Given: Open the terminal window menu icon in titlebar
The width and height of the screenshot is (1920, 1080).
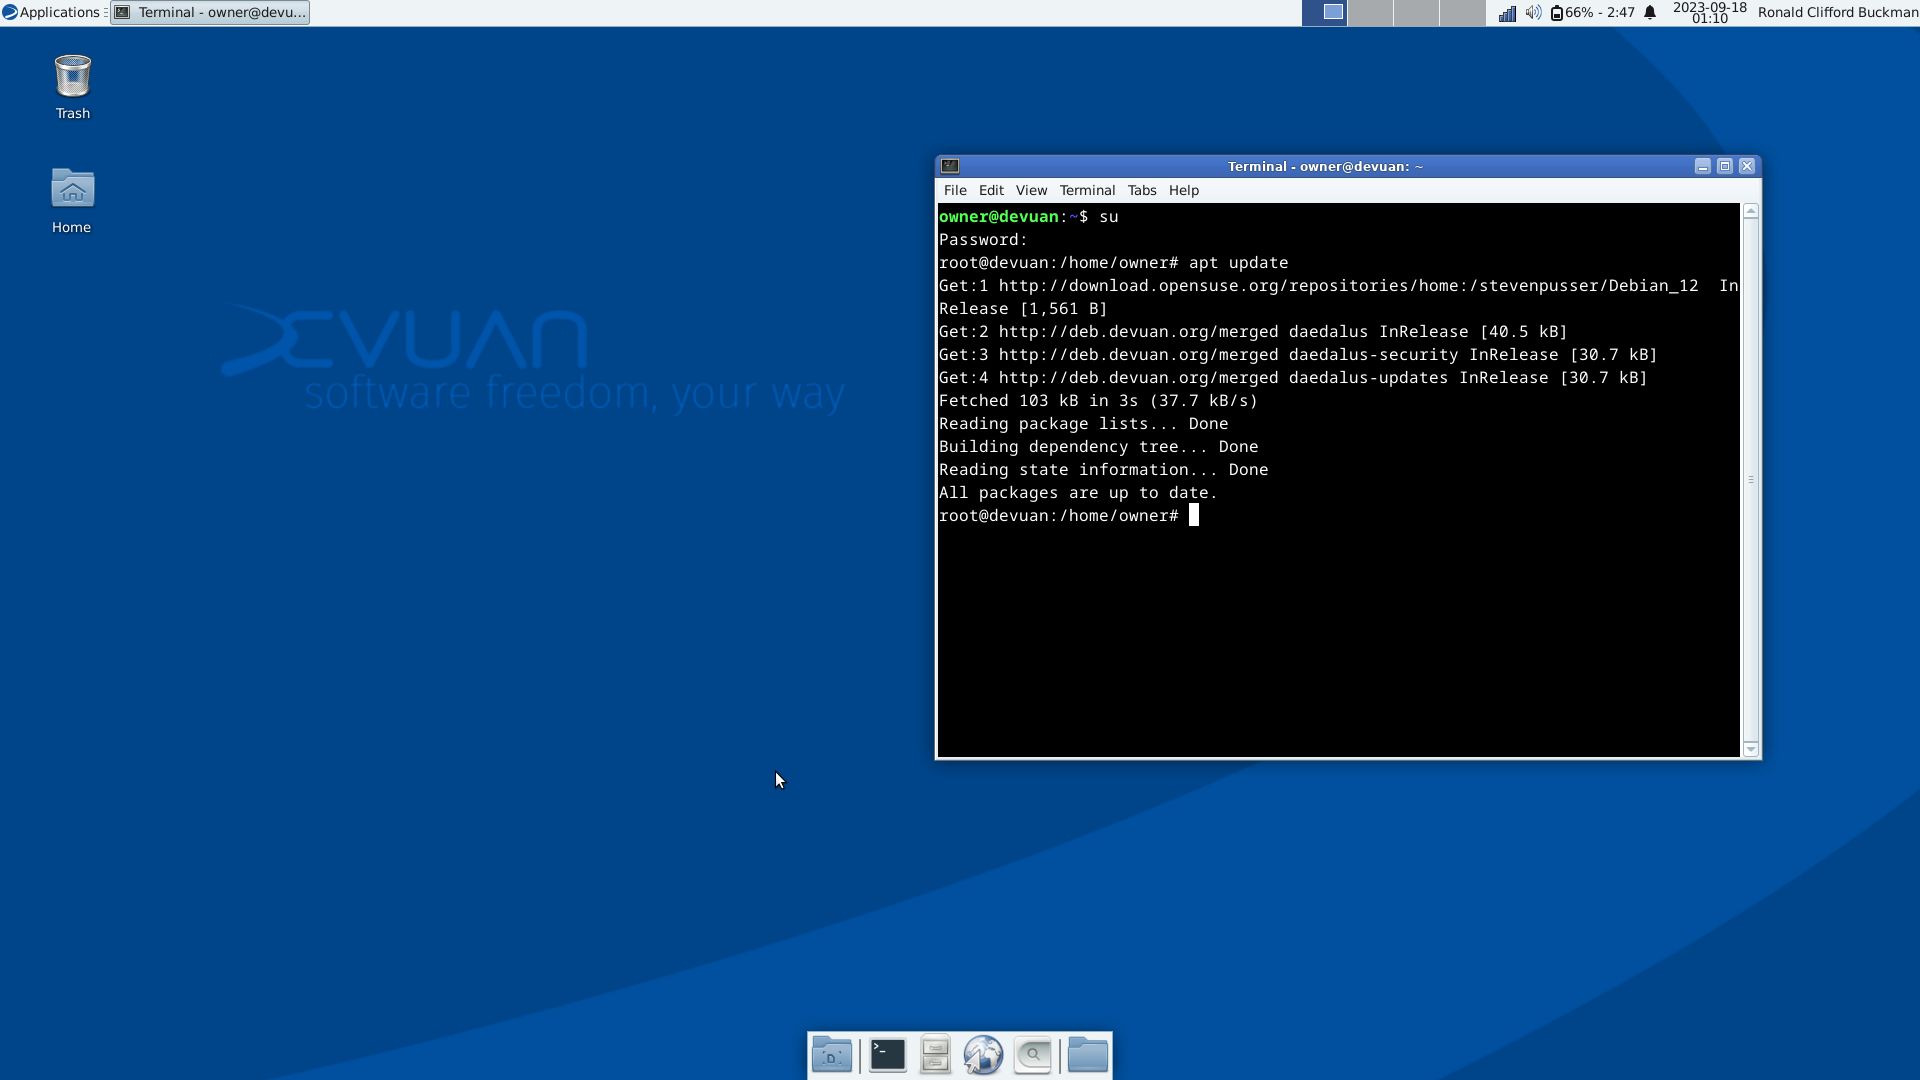Looking at the screenshot, I should click(x=950, y=166).
